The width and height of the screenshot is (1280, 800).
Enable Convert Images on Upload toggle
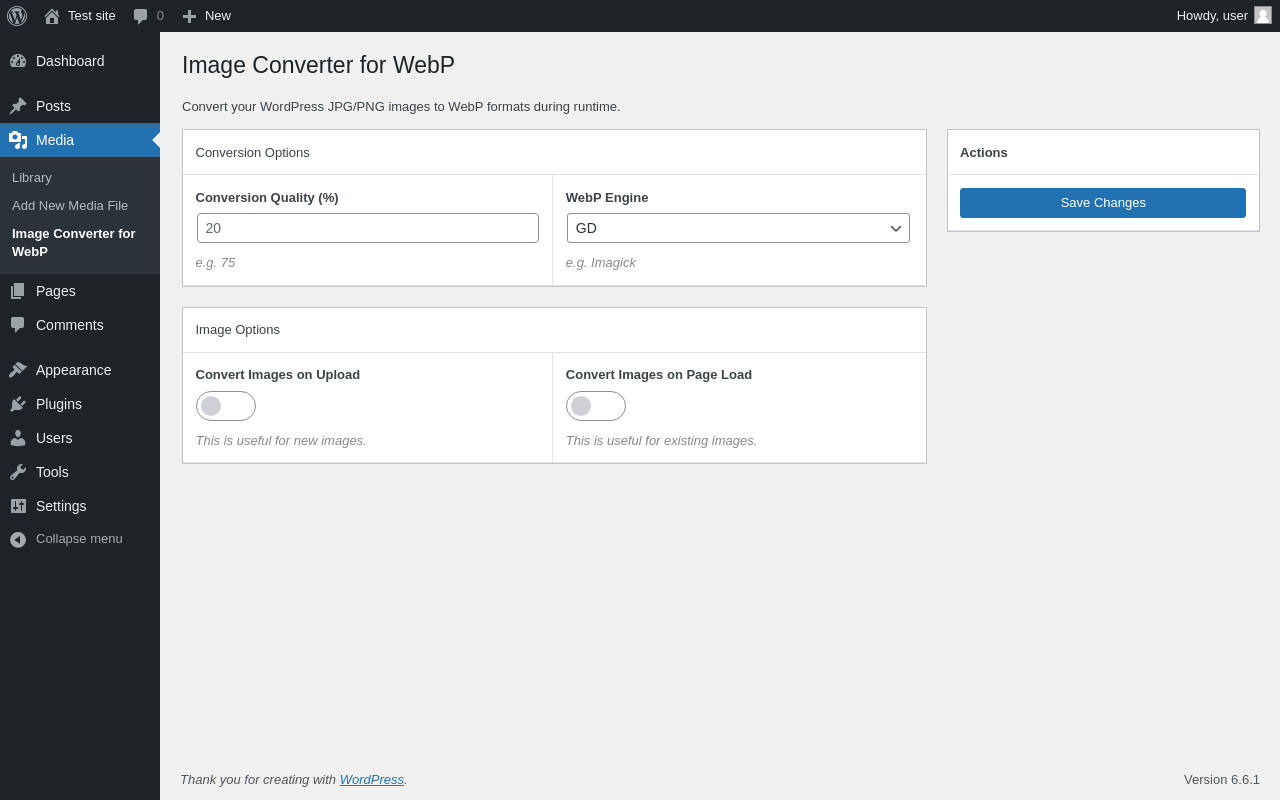[226, 406]
